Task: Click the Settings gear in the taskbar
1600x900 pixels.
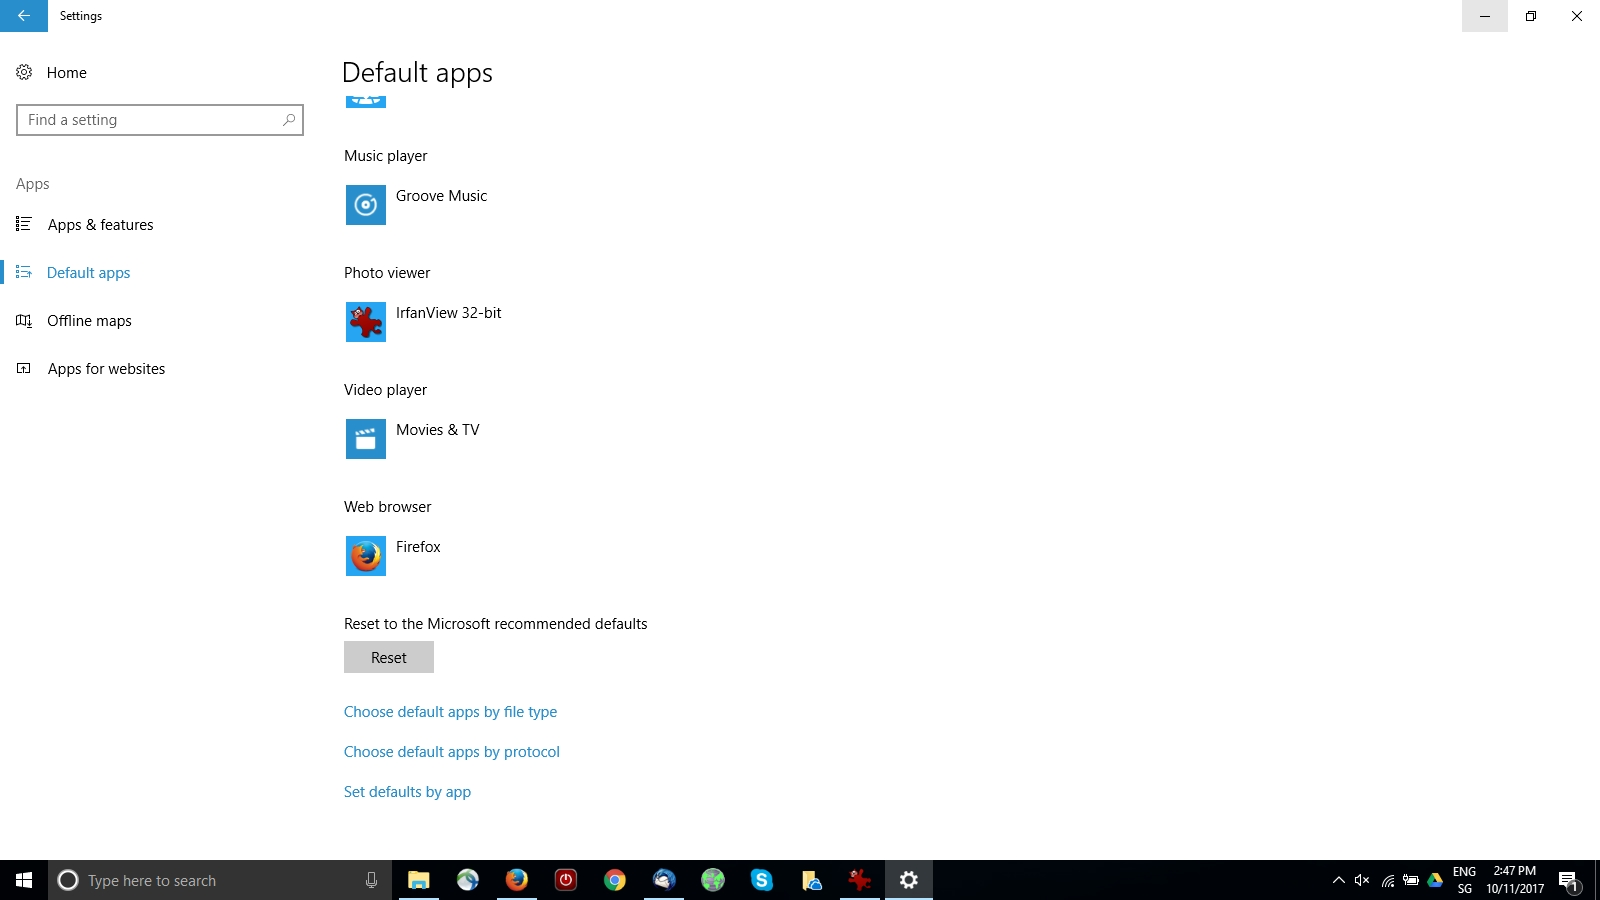Action: (909, 880)
